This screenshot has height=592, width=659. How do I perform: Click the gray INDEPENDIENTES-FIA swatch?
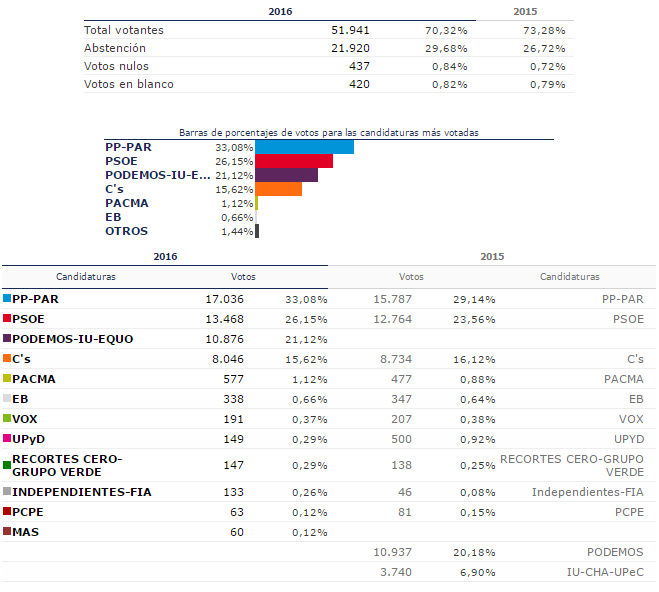point(7,491)
